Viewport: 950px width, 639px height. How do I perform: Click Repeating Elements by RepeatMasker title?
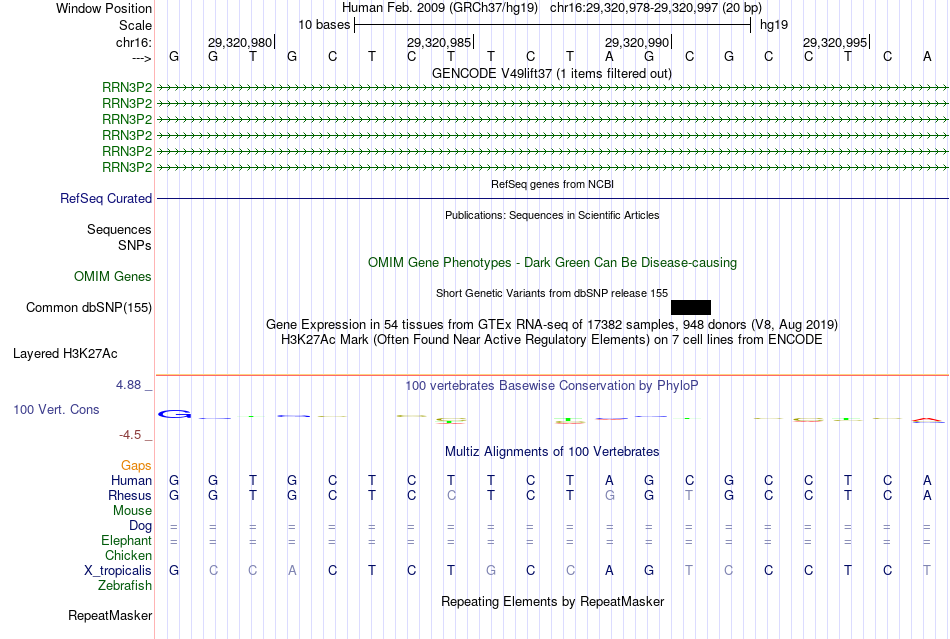pyautogui.click(x=553, y=601)
